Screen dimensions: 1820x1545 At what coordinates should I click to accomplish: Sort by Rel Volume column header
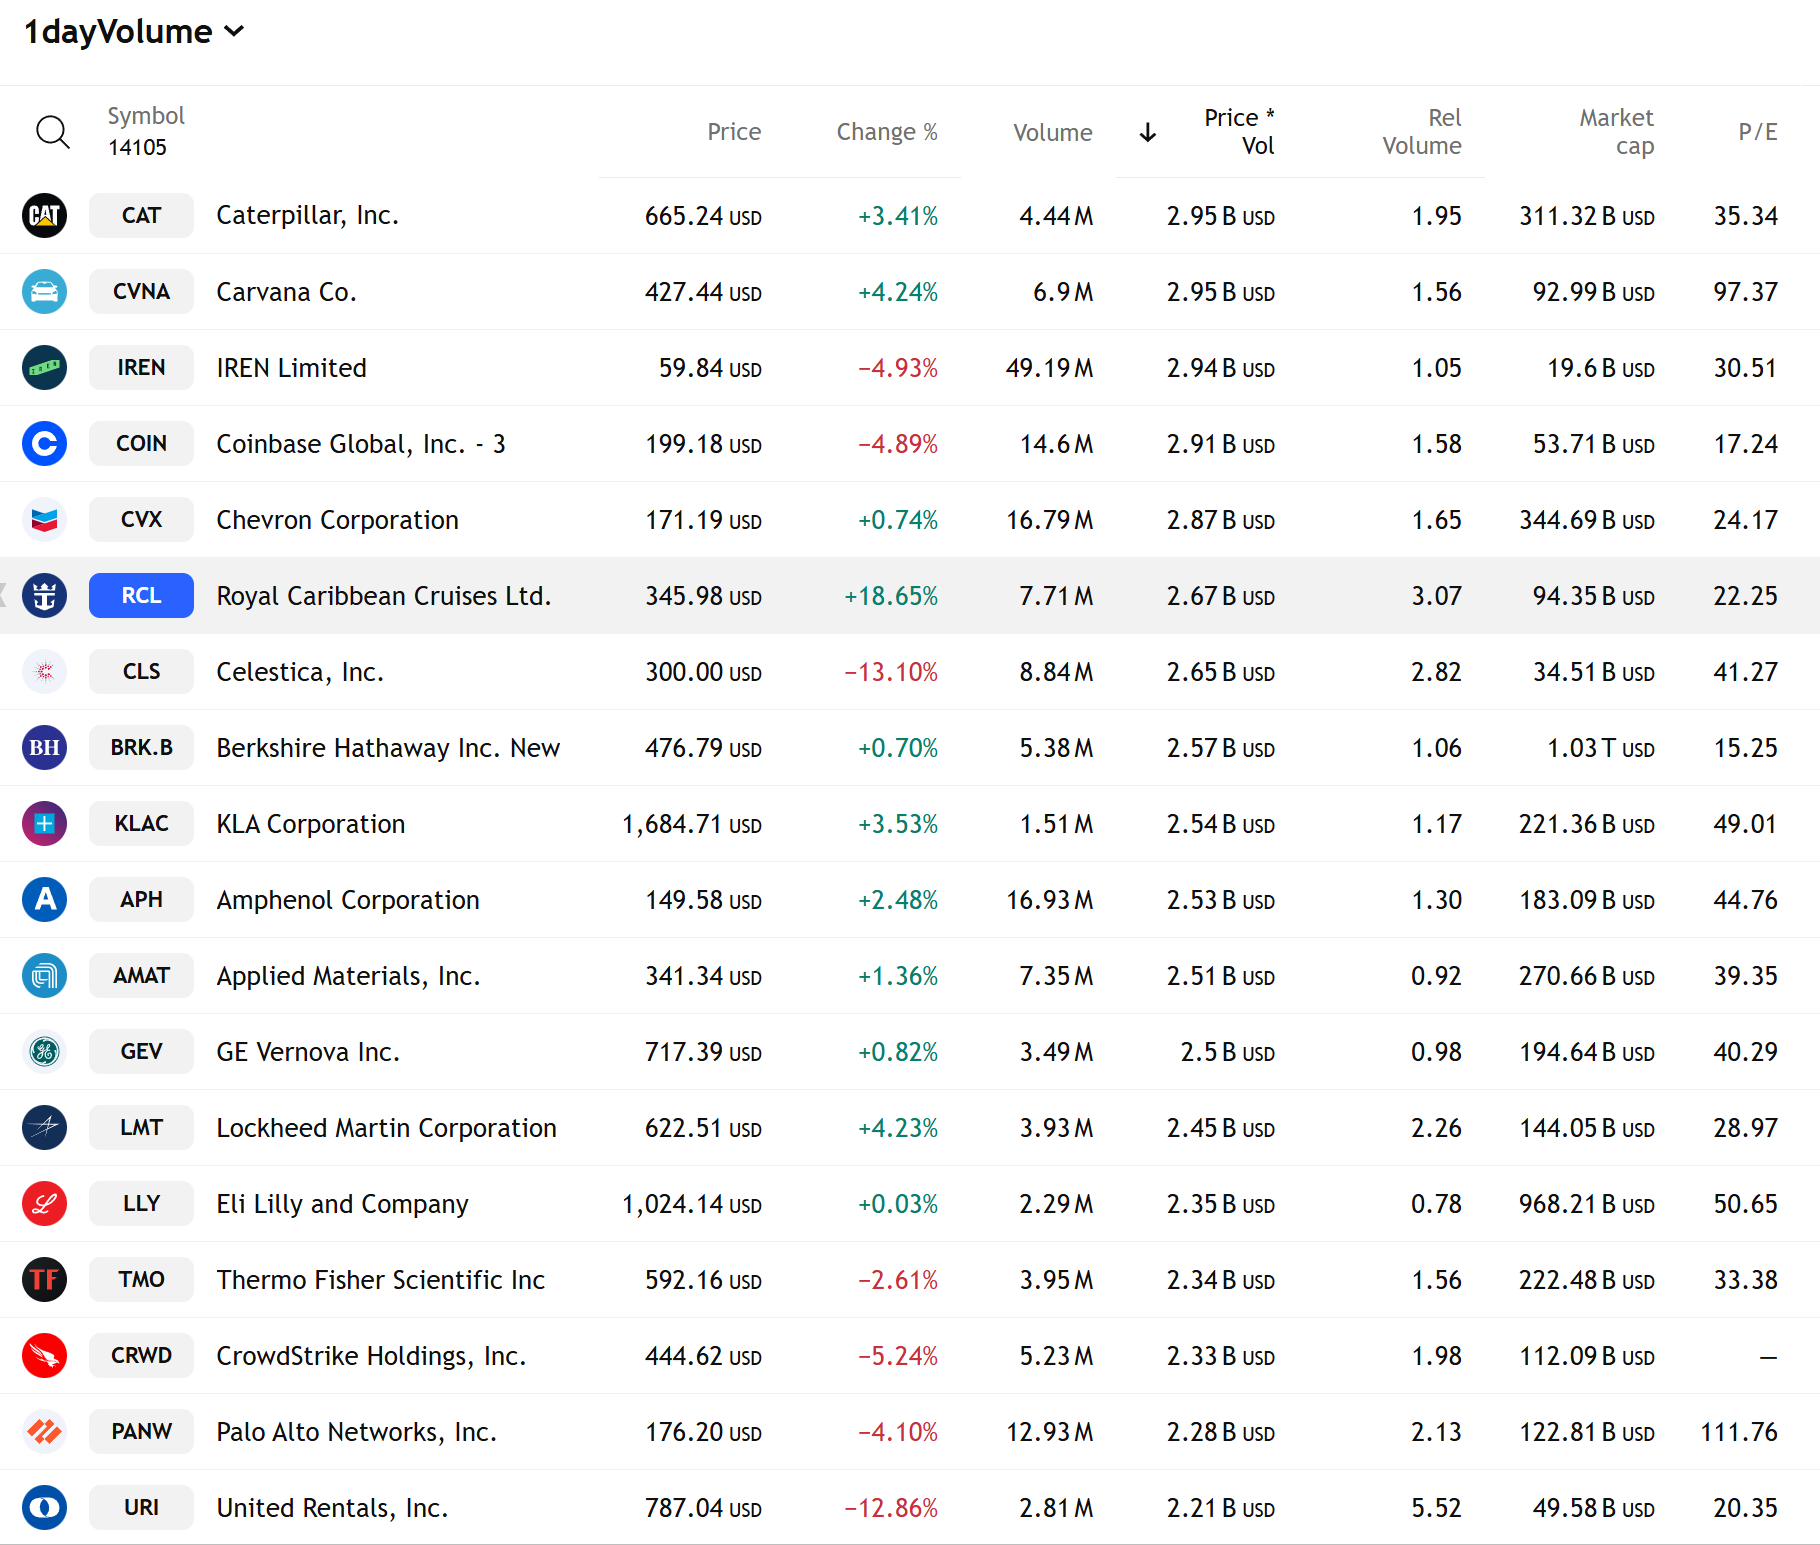[x=1421, y=131]
